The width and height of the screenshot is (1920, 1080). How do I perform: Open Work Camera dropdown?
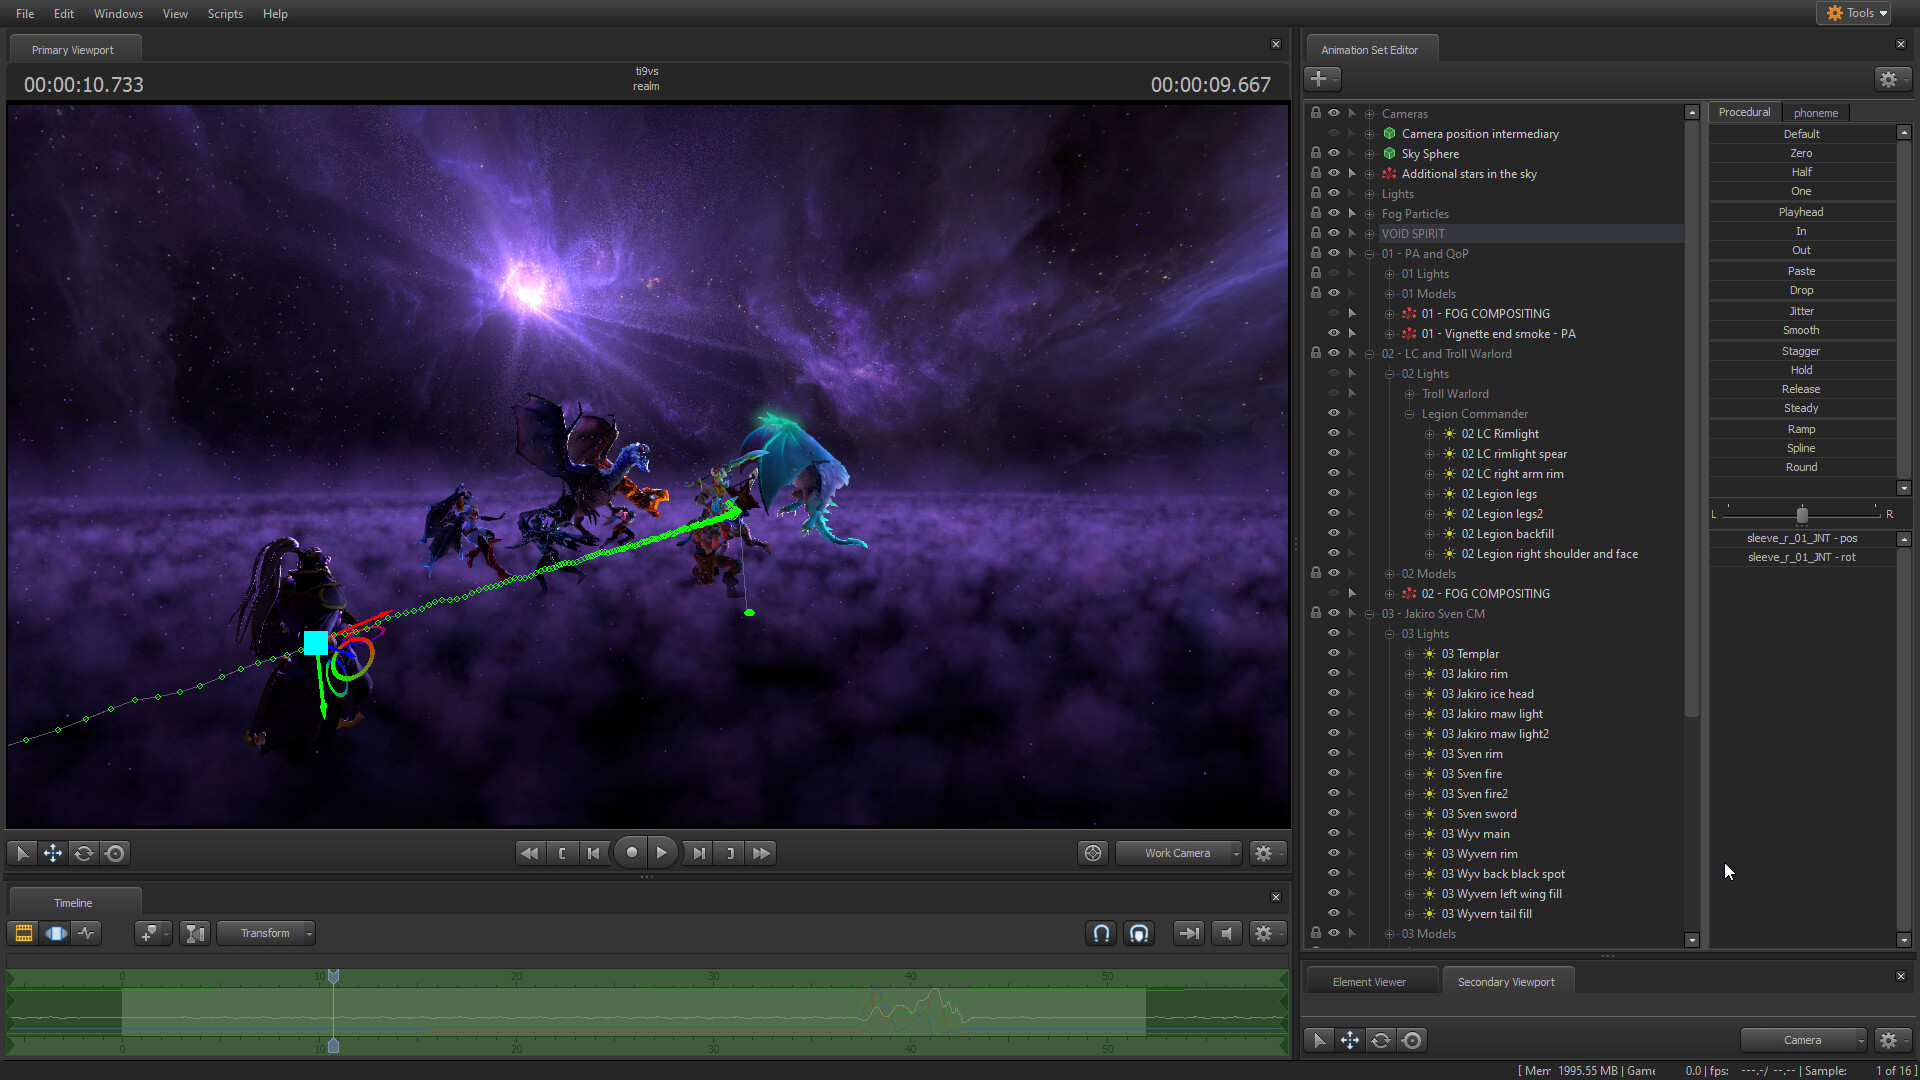click(x=1179, y=853)
